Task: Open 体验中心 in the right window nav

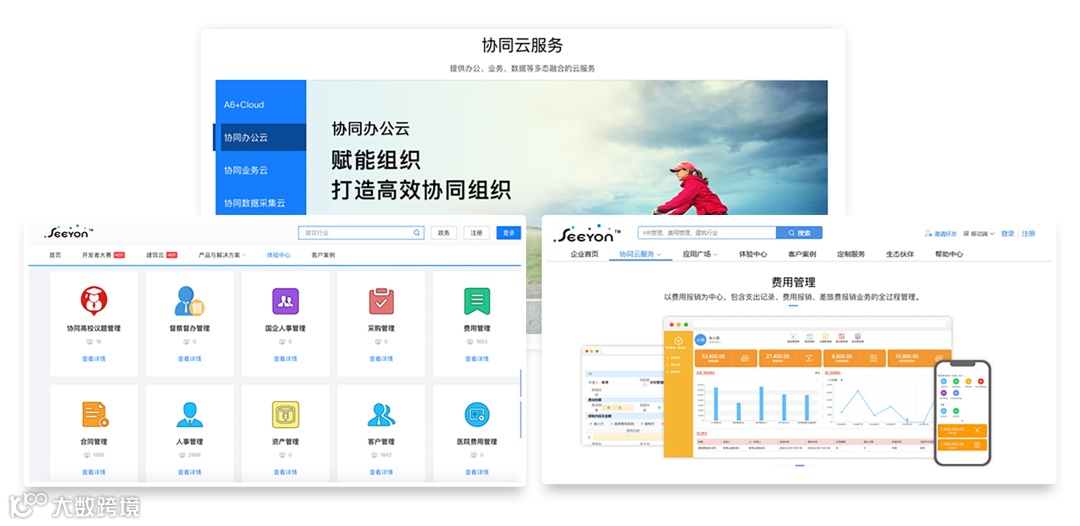Action: (x=753, y=254)
